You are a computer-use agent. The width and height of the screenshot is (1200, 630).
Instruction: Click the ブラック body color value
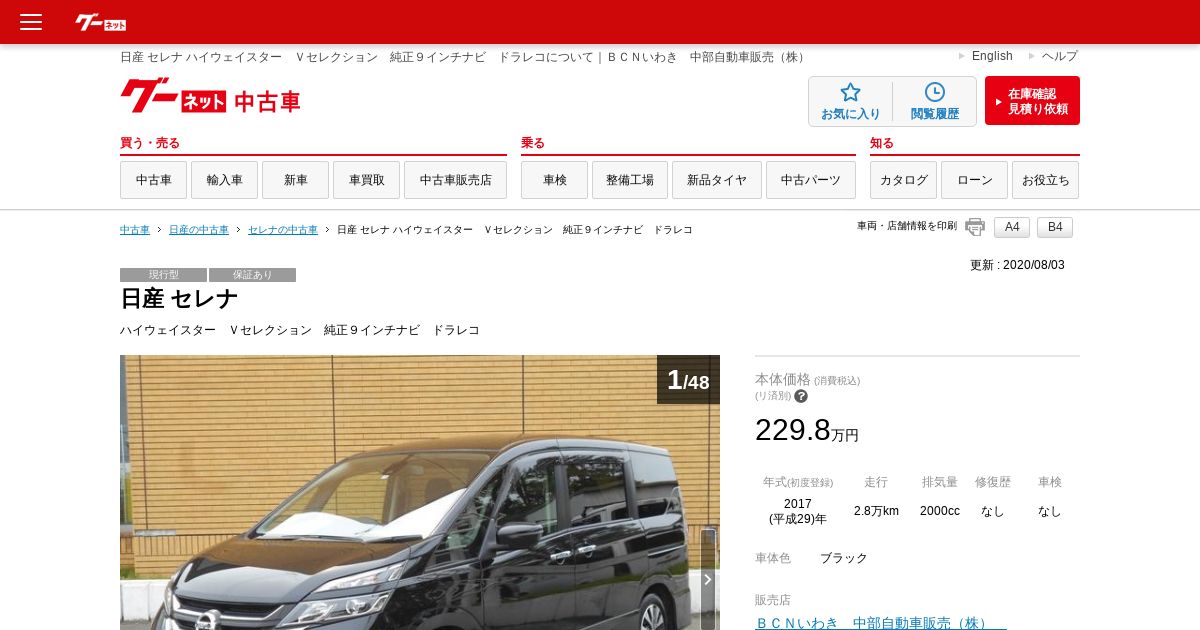coord(844,558)
